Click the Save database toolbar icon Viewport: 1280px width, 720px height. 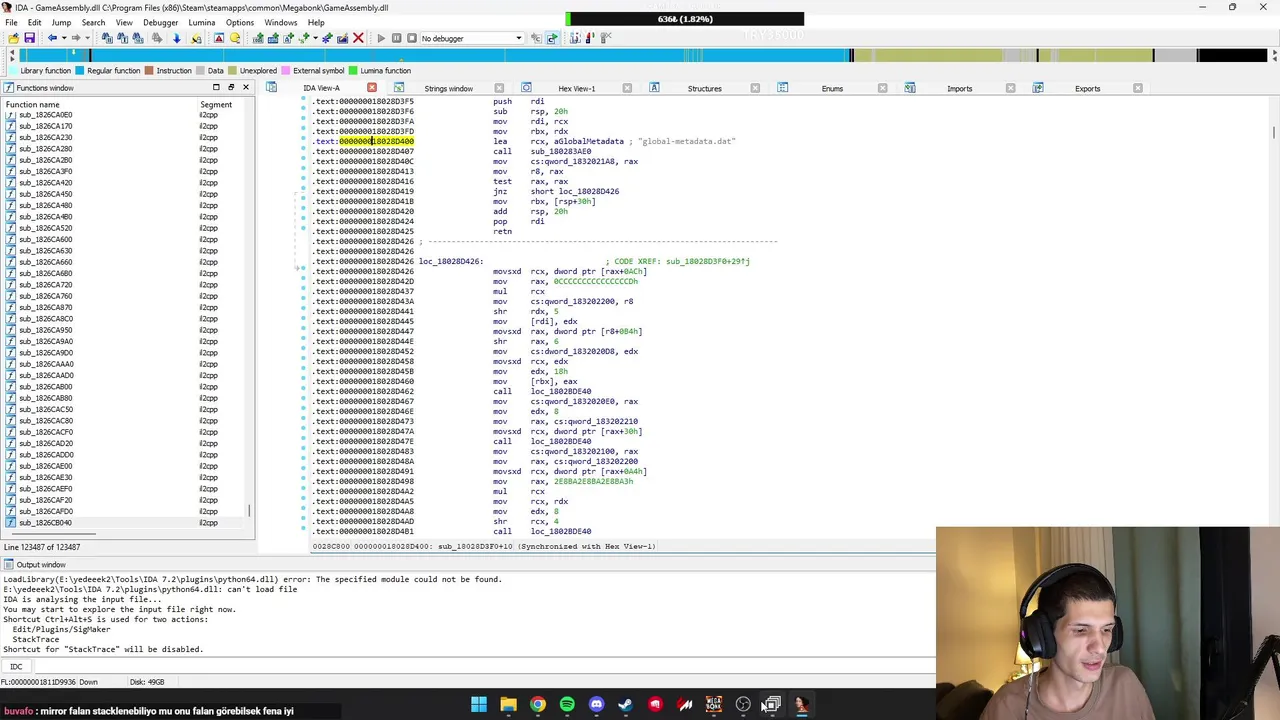[x=29, y=38]
